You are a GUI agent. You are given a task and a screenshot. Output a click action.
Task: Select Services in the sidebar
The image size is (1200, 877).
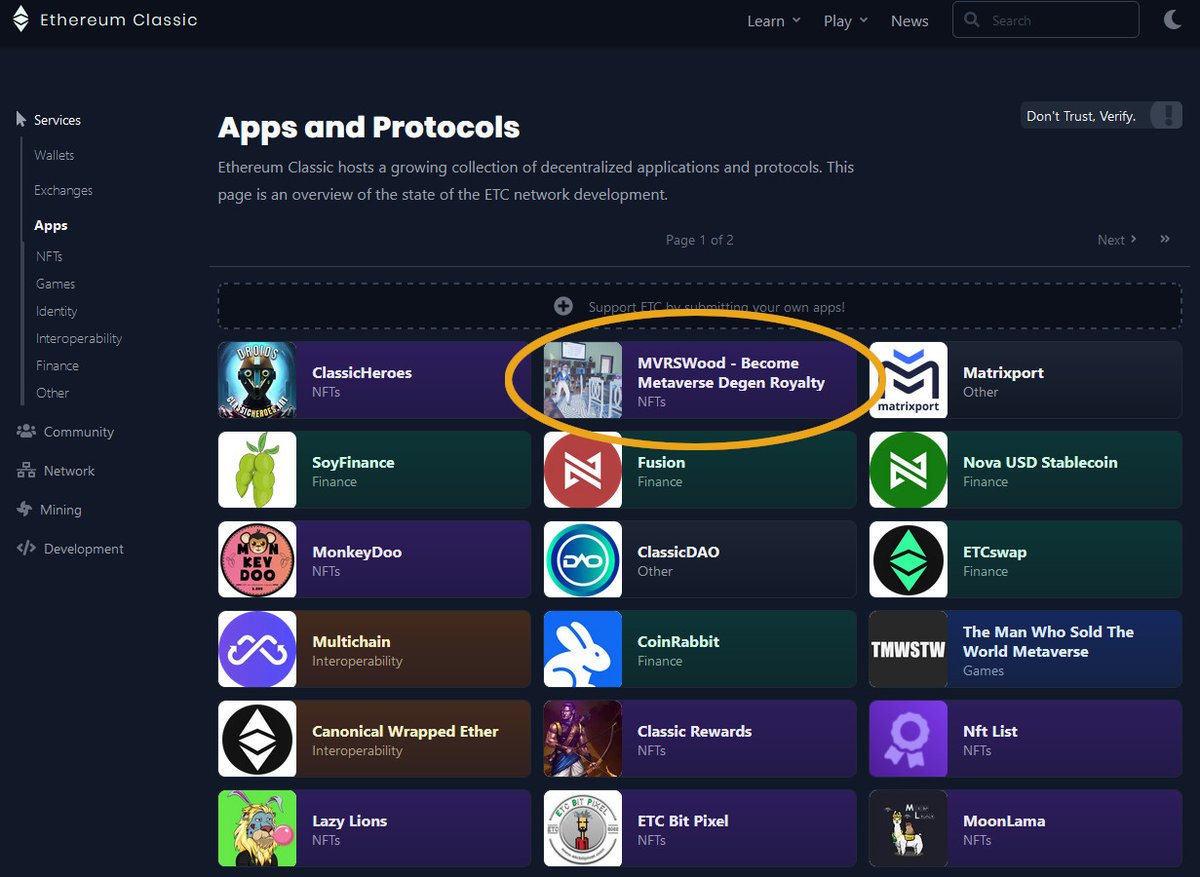(57, 120)
